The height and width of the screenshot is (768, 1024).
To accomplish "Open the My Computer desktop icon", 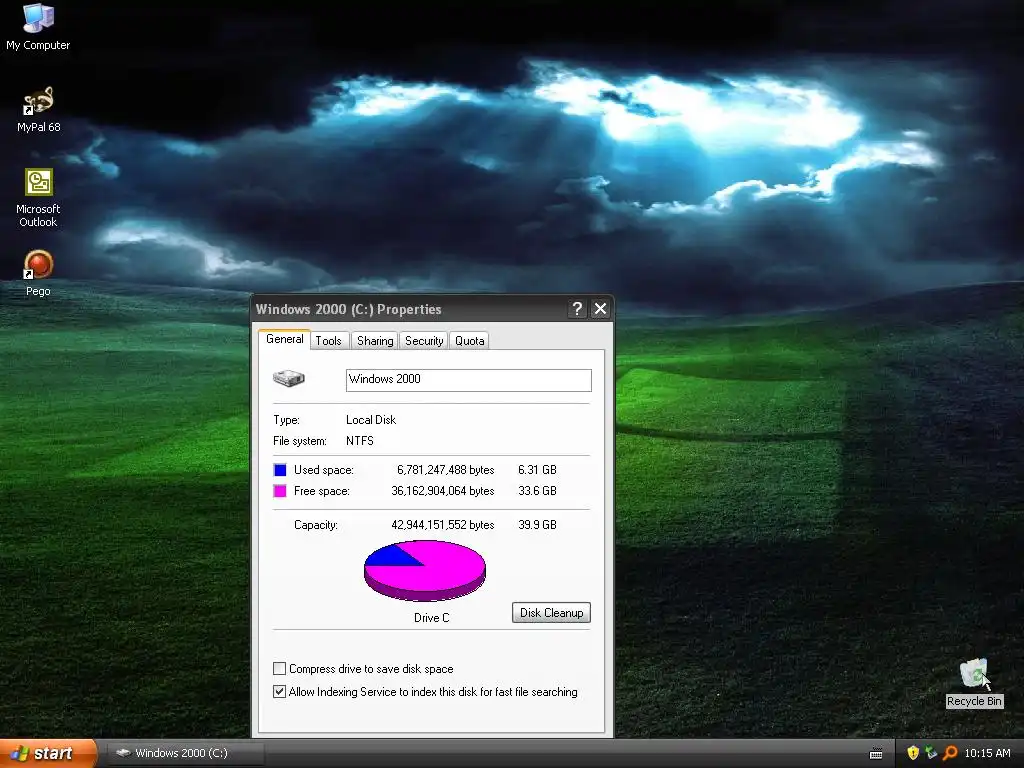I will pos(38,26).
